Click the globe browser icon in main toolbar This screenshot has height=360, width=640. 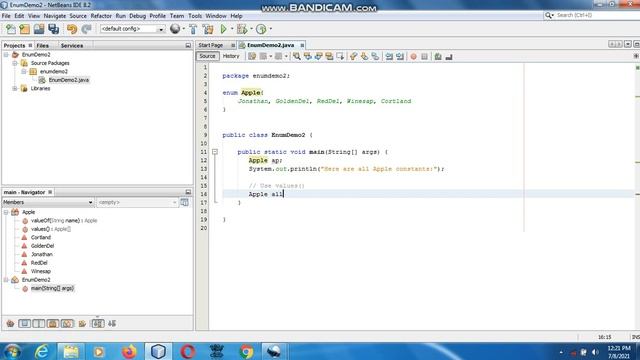coord(175,29)
